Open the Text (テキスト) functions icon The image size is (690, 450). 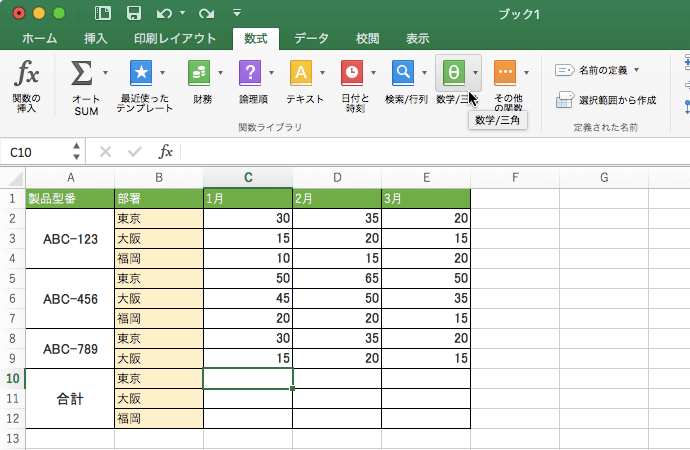click(x=301, y=73)
